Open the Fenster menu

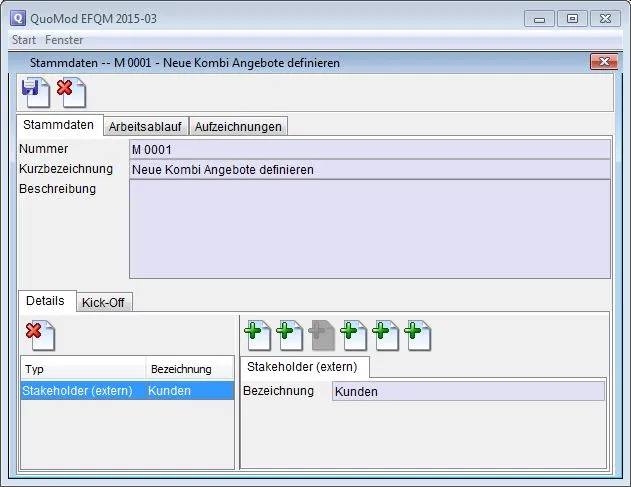(64, 40)
